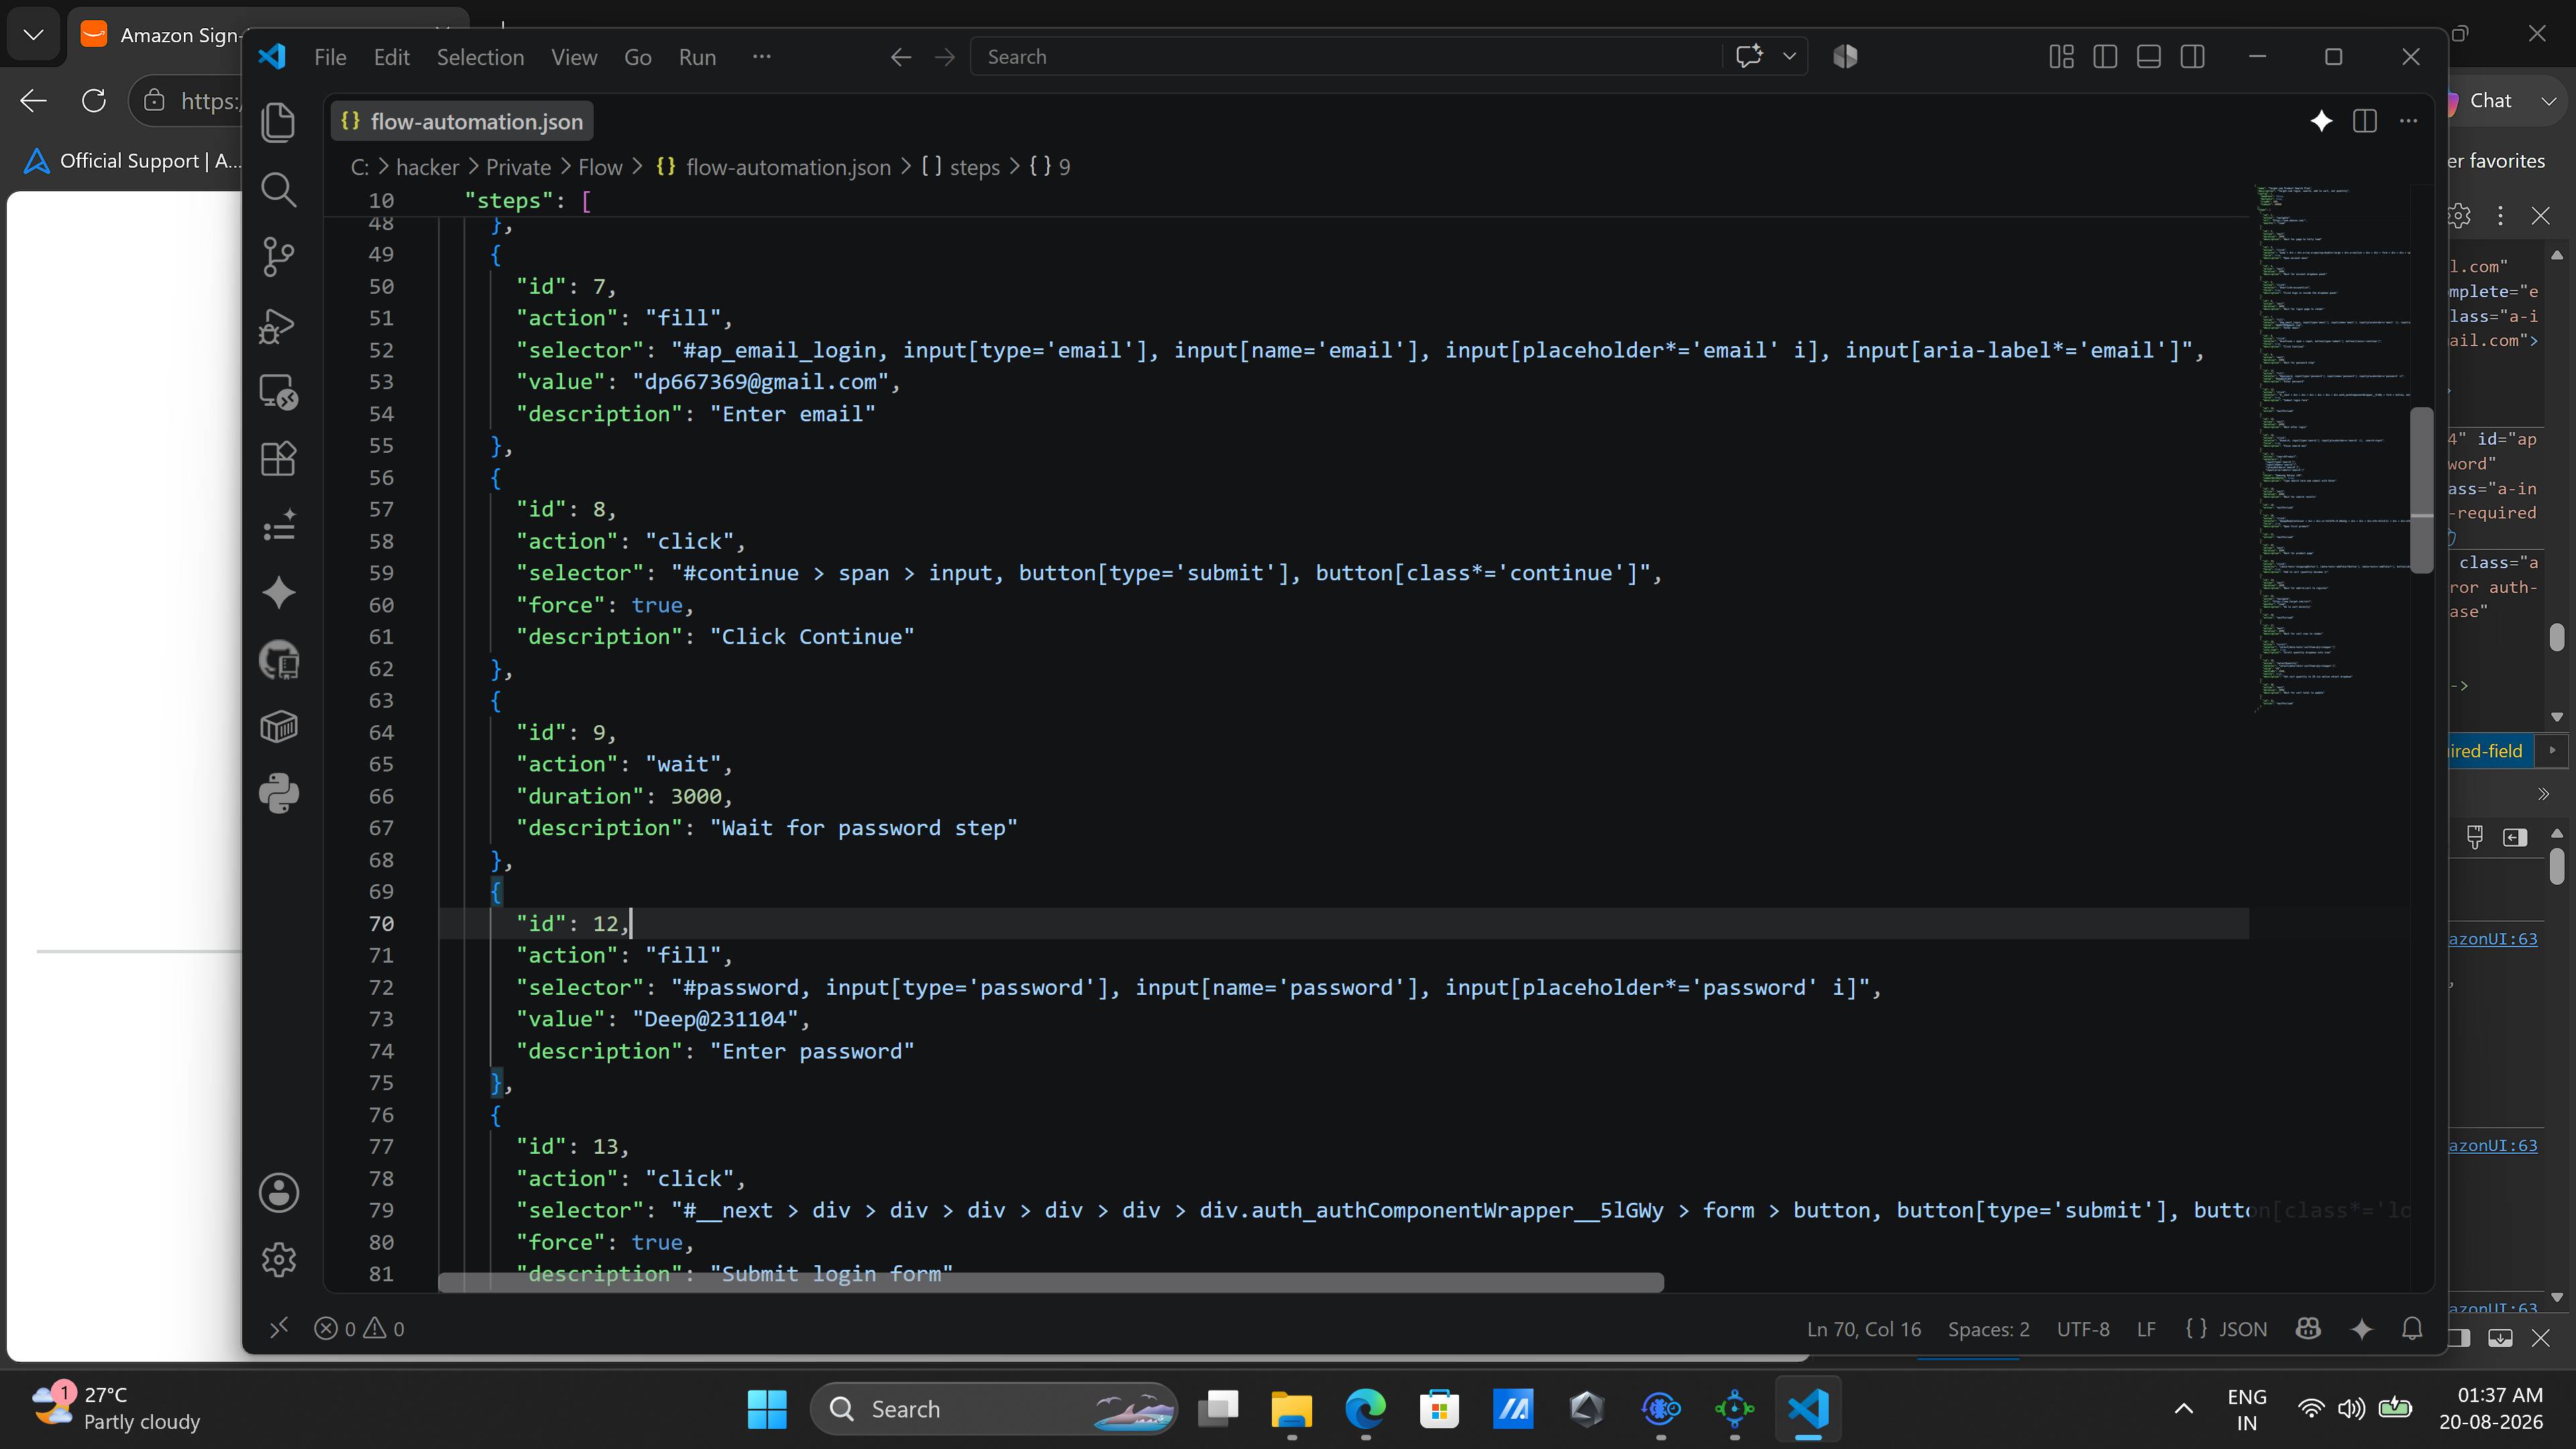Open the Source Control view
The height and width of the screenshot is (1449, 2576).
(278, 257)
